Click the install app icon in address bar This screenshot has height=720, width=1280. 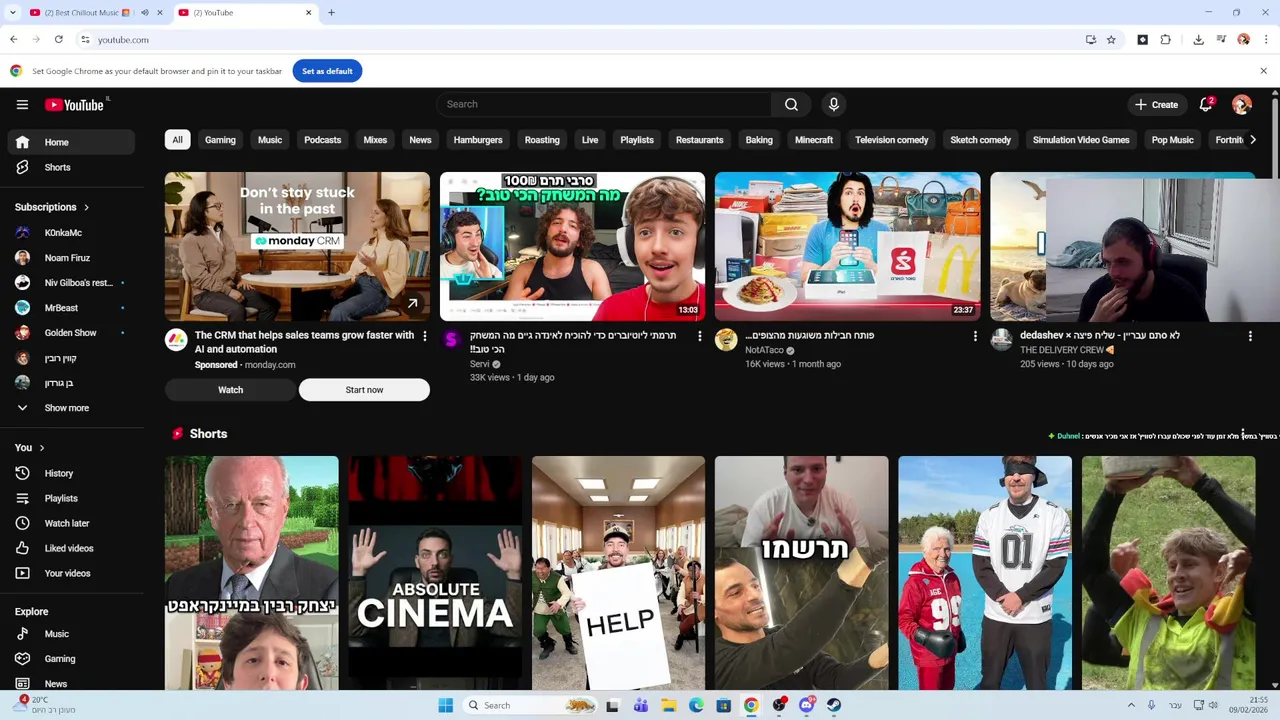tap(1091, 40)
